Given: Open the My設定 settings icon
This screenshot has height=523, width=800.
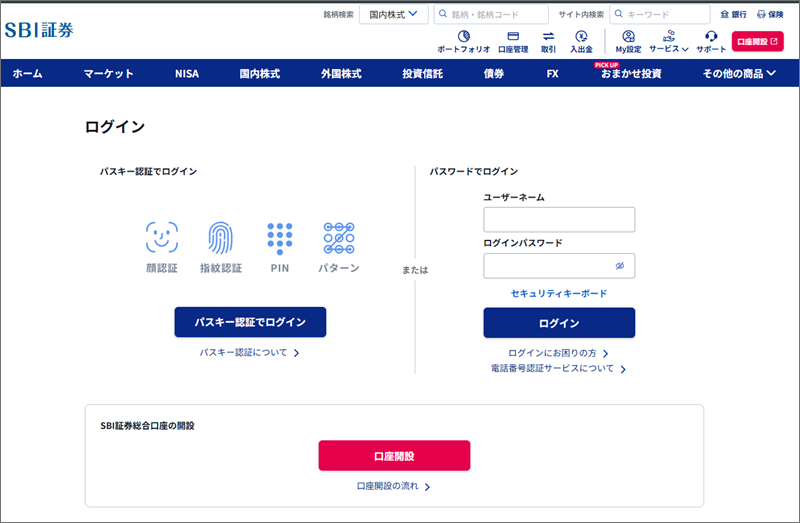Looking at the screenshot, I should coord(628,41).
